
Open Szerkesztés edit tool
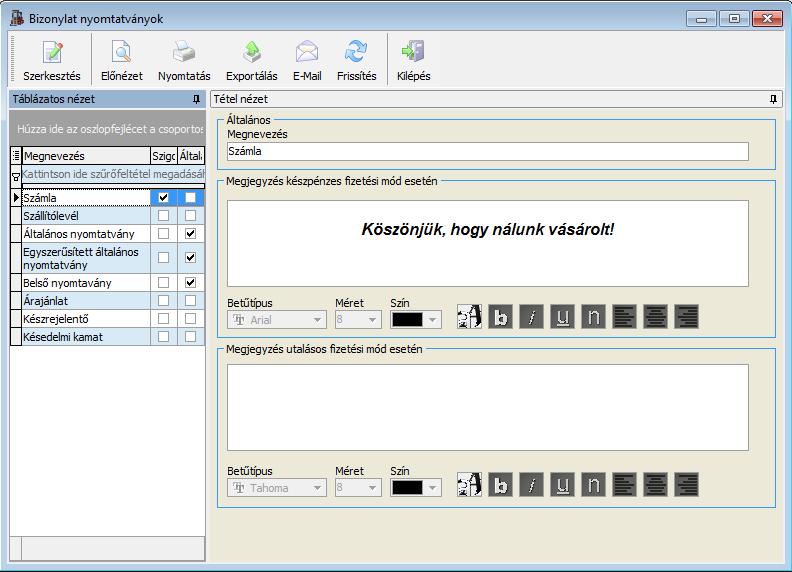click(x=52, y=61)
